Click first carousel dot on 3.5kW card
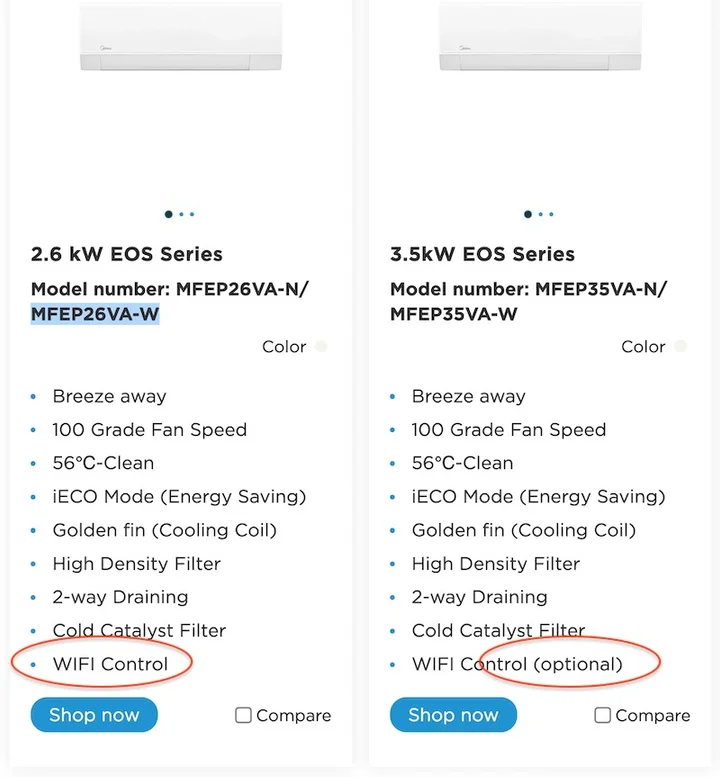 click(x=527, y=214)
